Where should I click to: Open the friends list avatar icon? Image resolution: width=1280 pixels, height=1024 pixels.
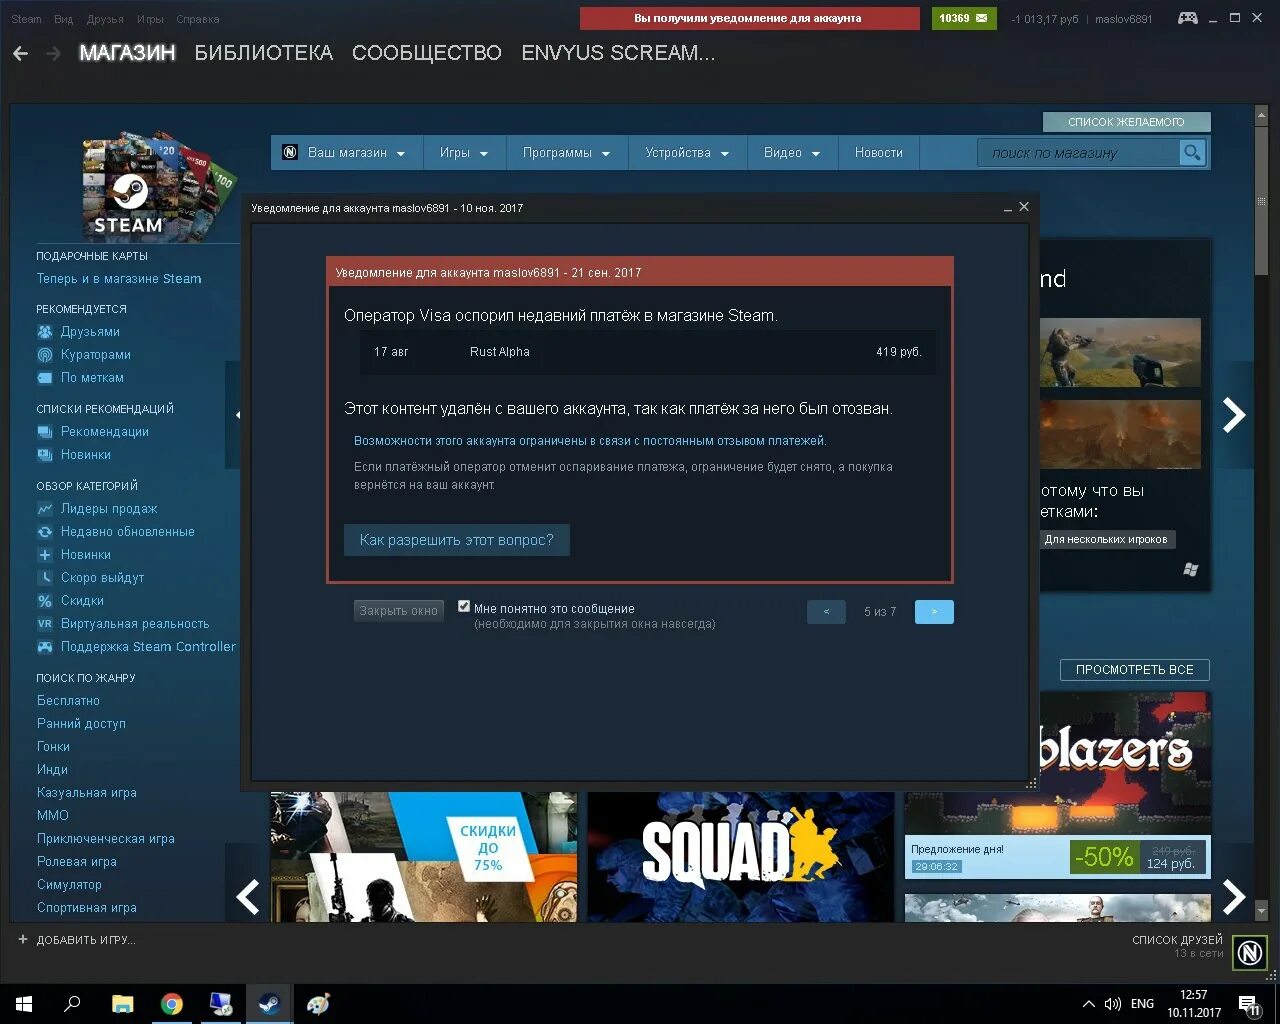click(x=1249, y=952)
